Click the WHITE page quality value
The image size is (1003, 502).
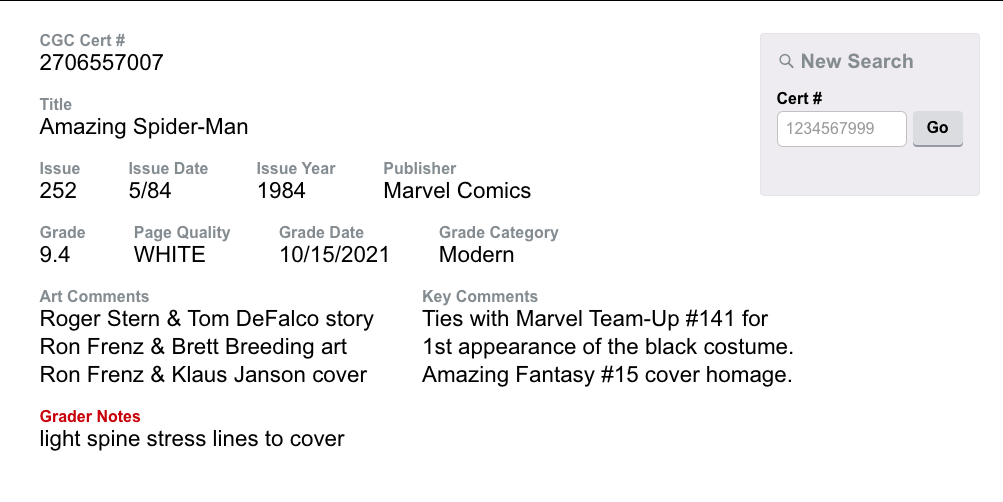(170, 255)
